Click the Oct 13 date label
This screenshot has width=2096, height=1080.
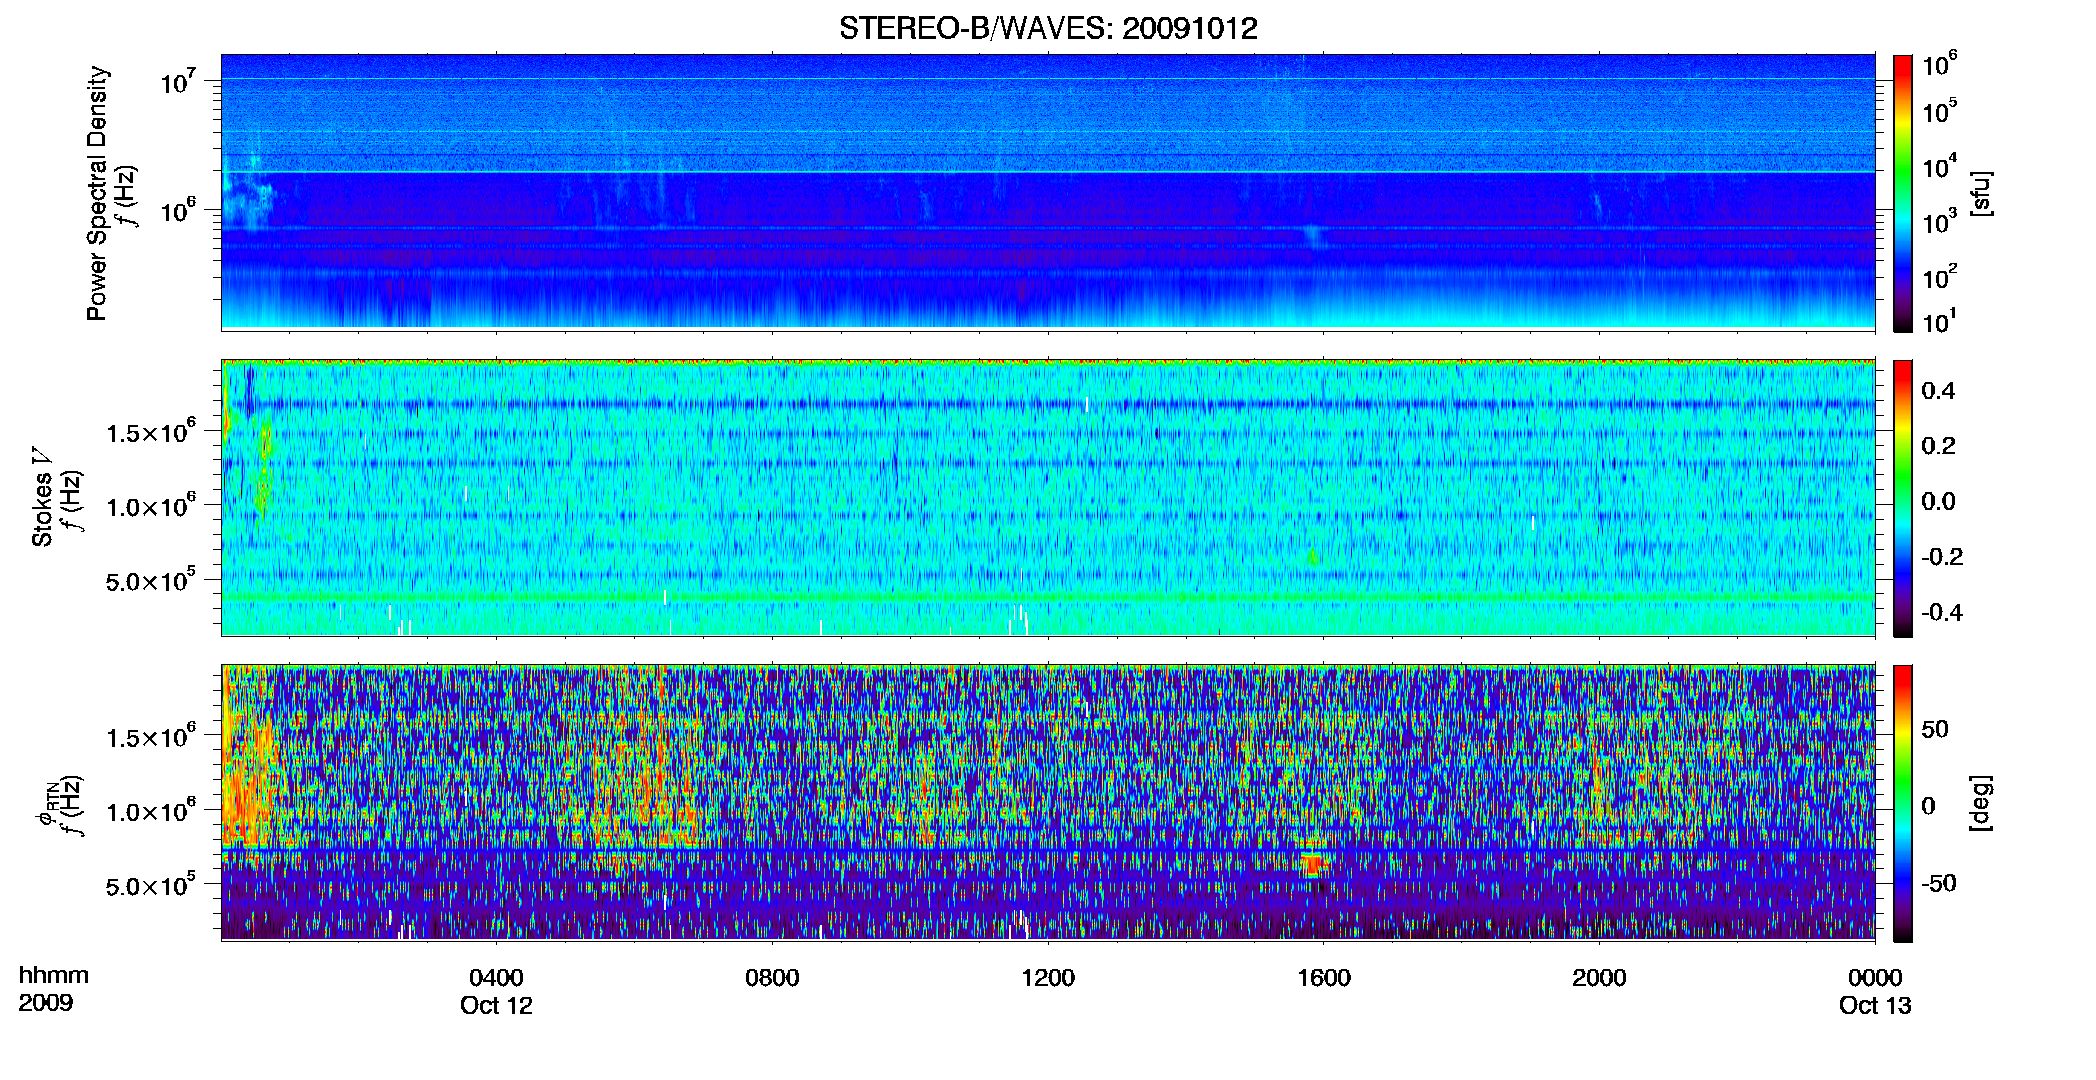click(x=1875, y=1006)
